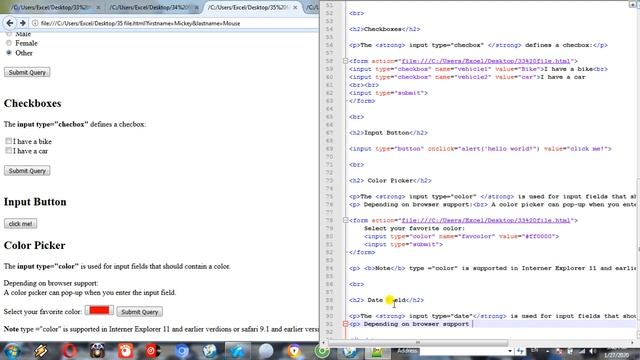This screenshot has width=640, height=360.
Task: Click Submit Query below the gender radios
Action: (27, 72)
